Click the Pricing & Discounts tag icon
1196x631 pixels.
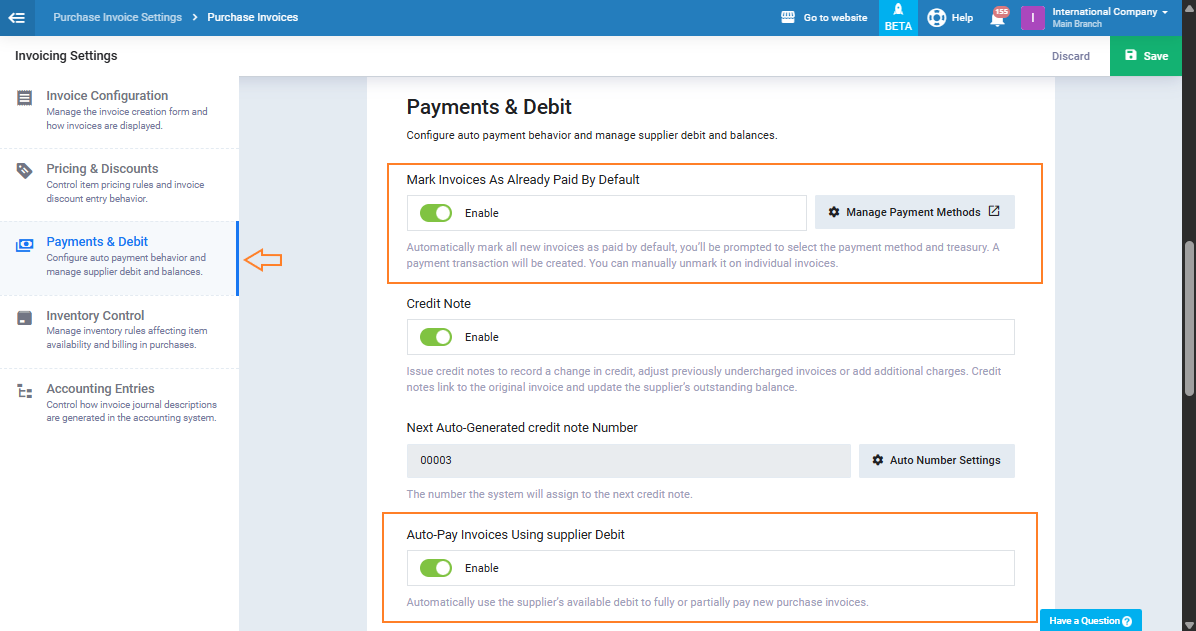tap(25, 171)
